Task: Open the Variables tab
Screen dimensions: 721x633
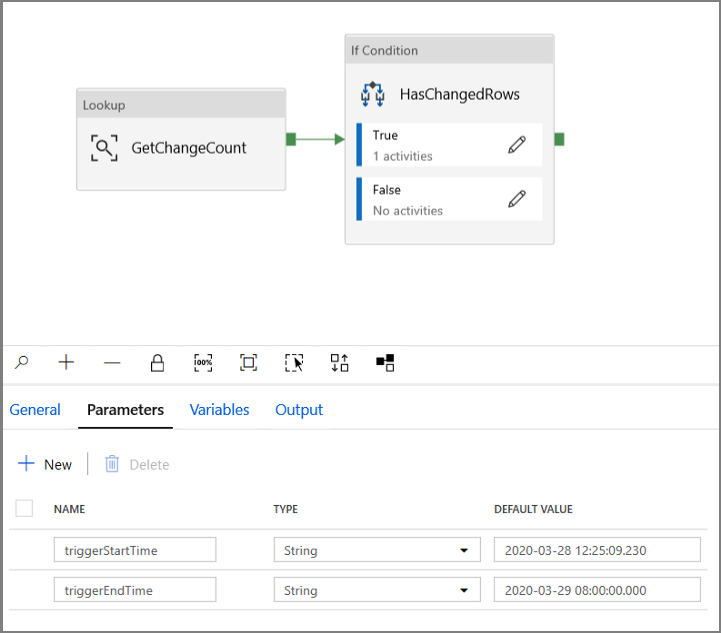Action: click(x=219, y=410)
